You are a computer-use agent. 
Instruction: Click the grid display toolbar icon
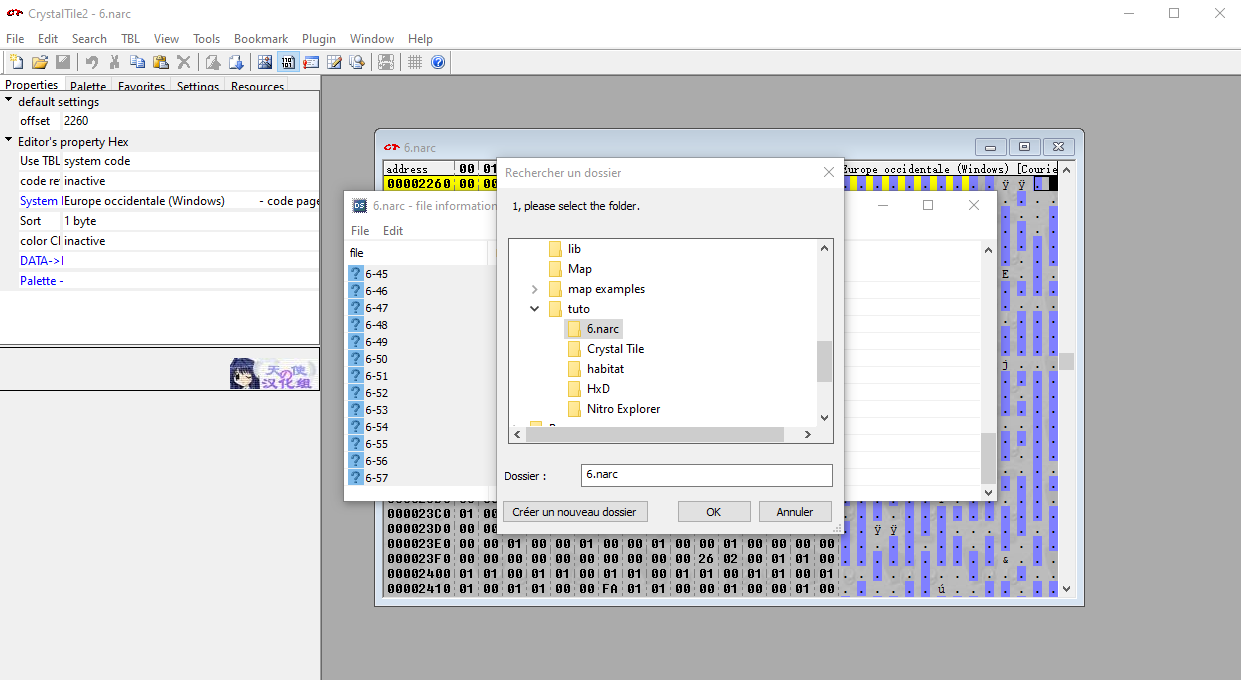(415, 62)
